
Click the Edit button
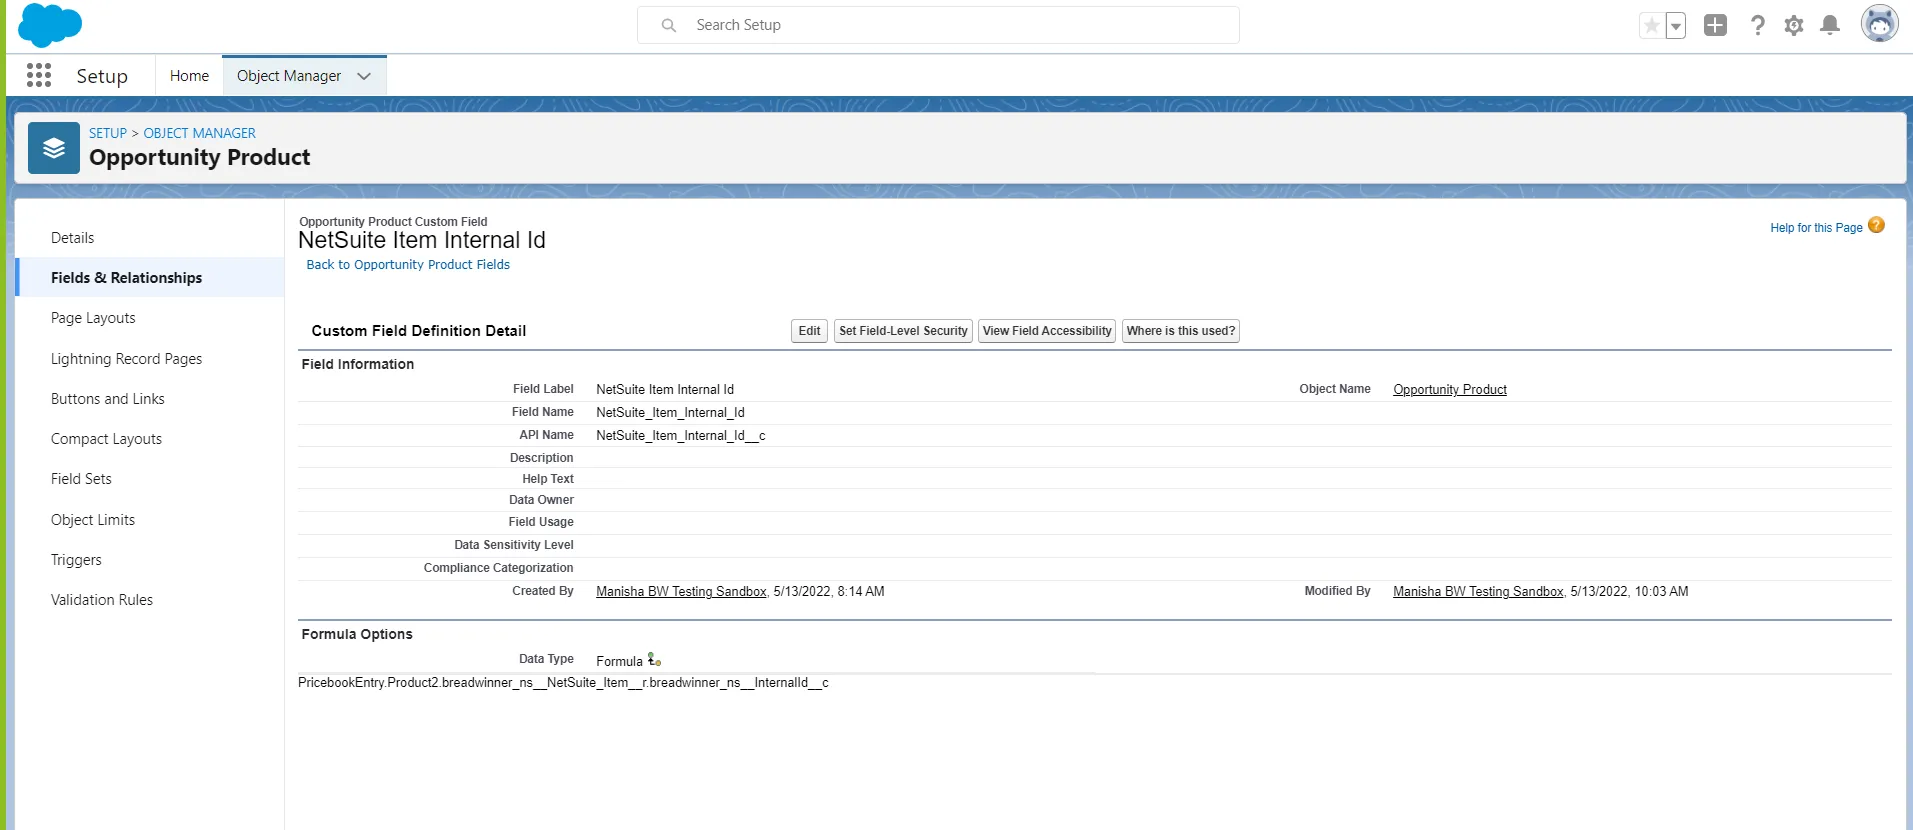(809, 331)
